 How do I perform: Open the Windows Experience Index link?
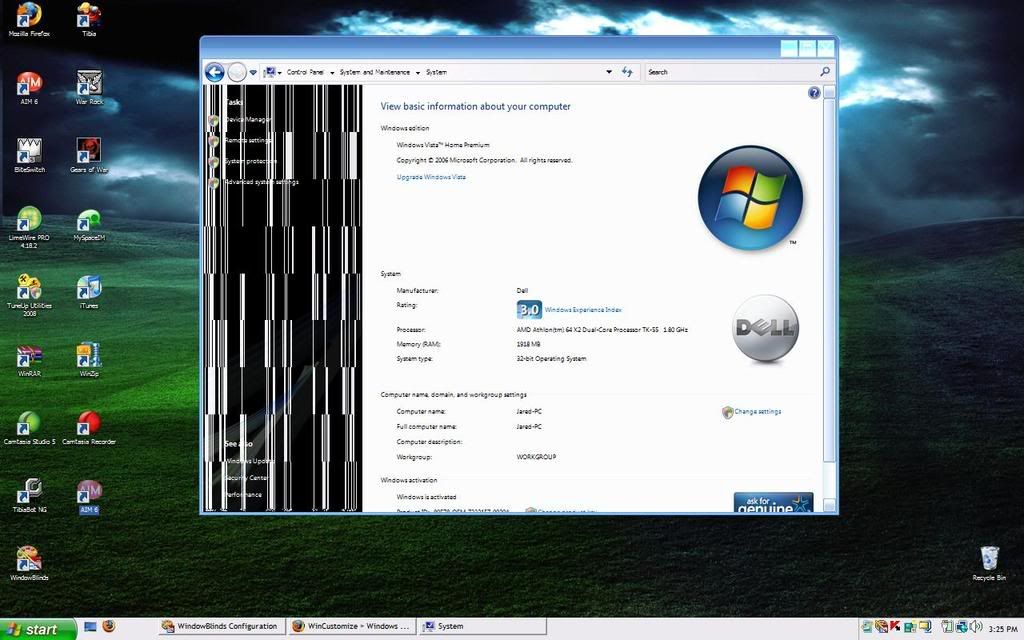[x=583, y=310]
